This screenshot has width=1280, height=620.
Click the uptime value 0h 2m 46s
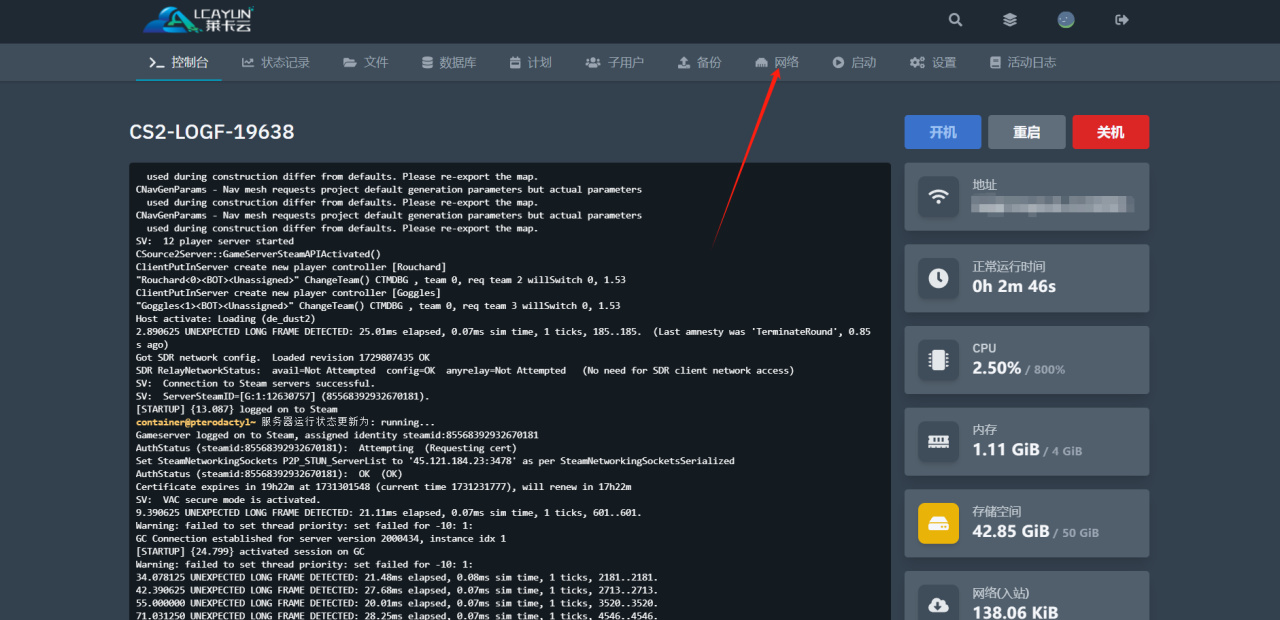[x=1014, y=286]
